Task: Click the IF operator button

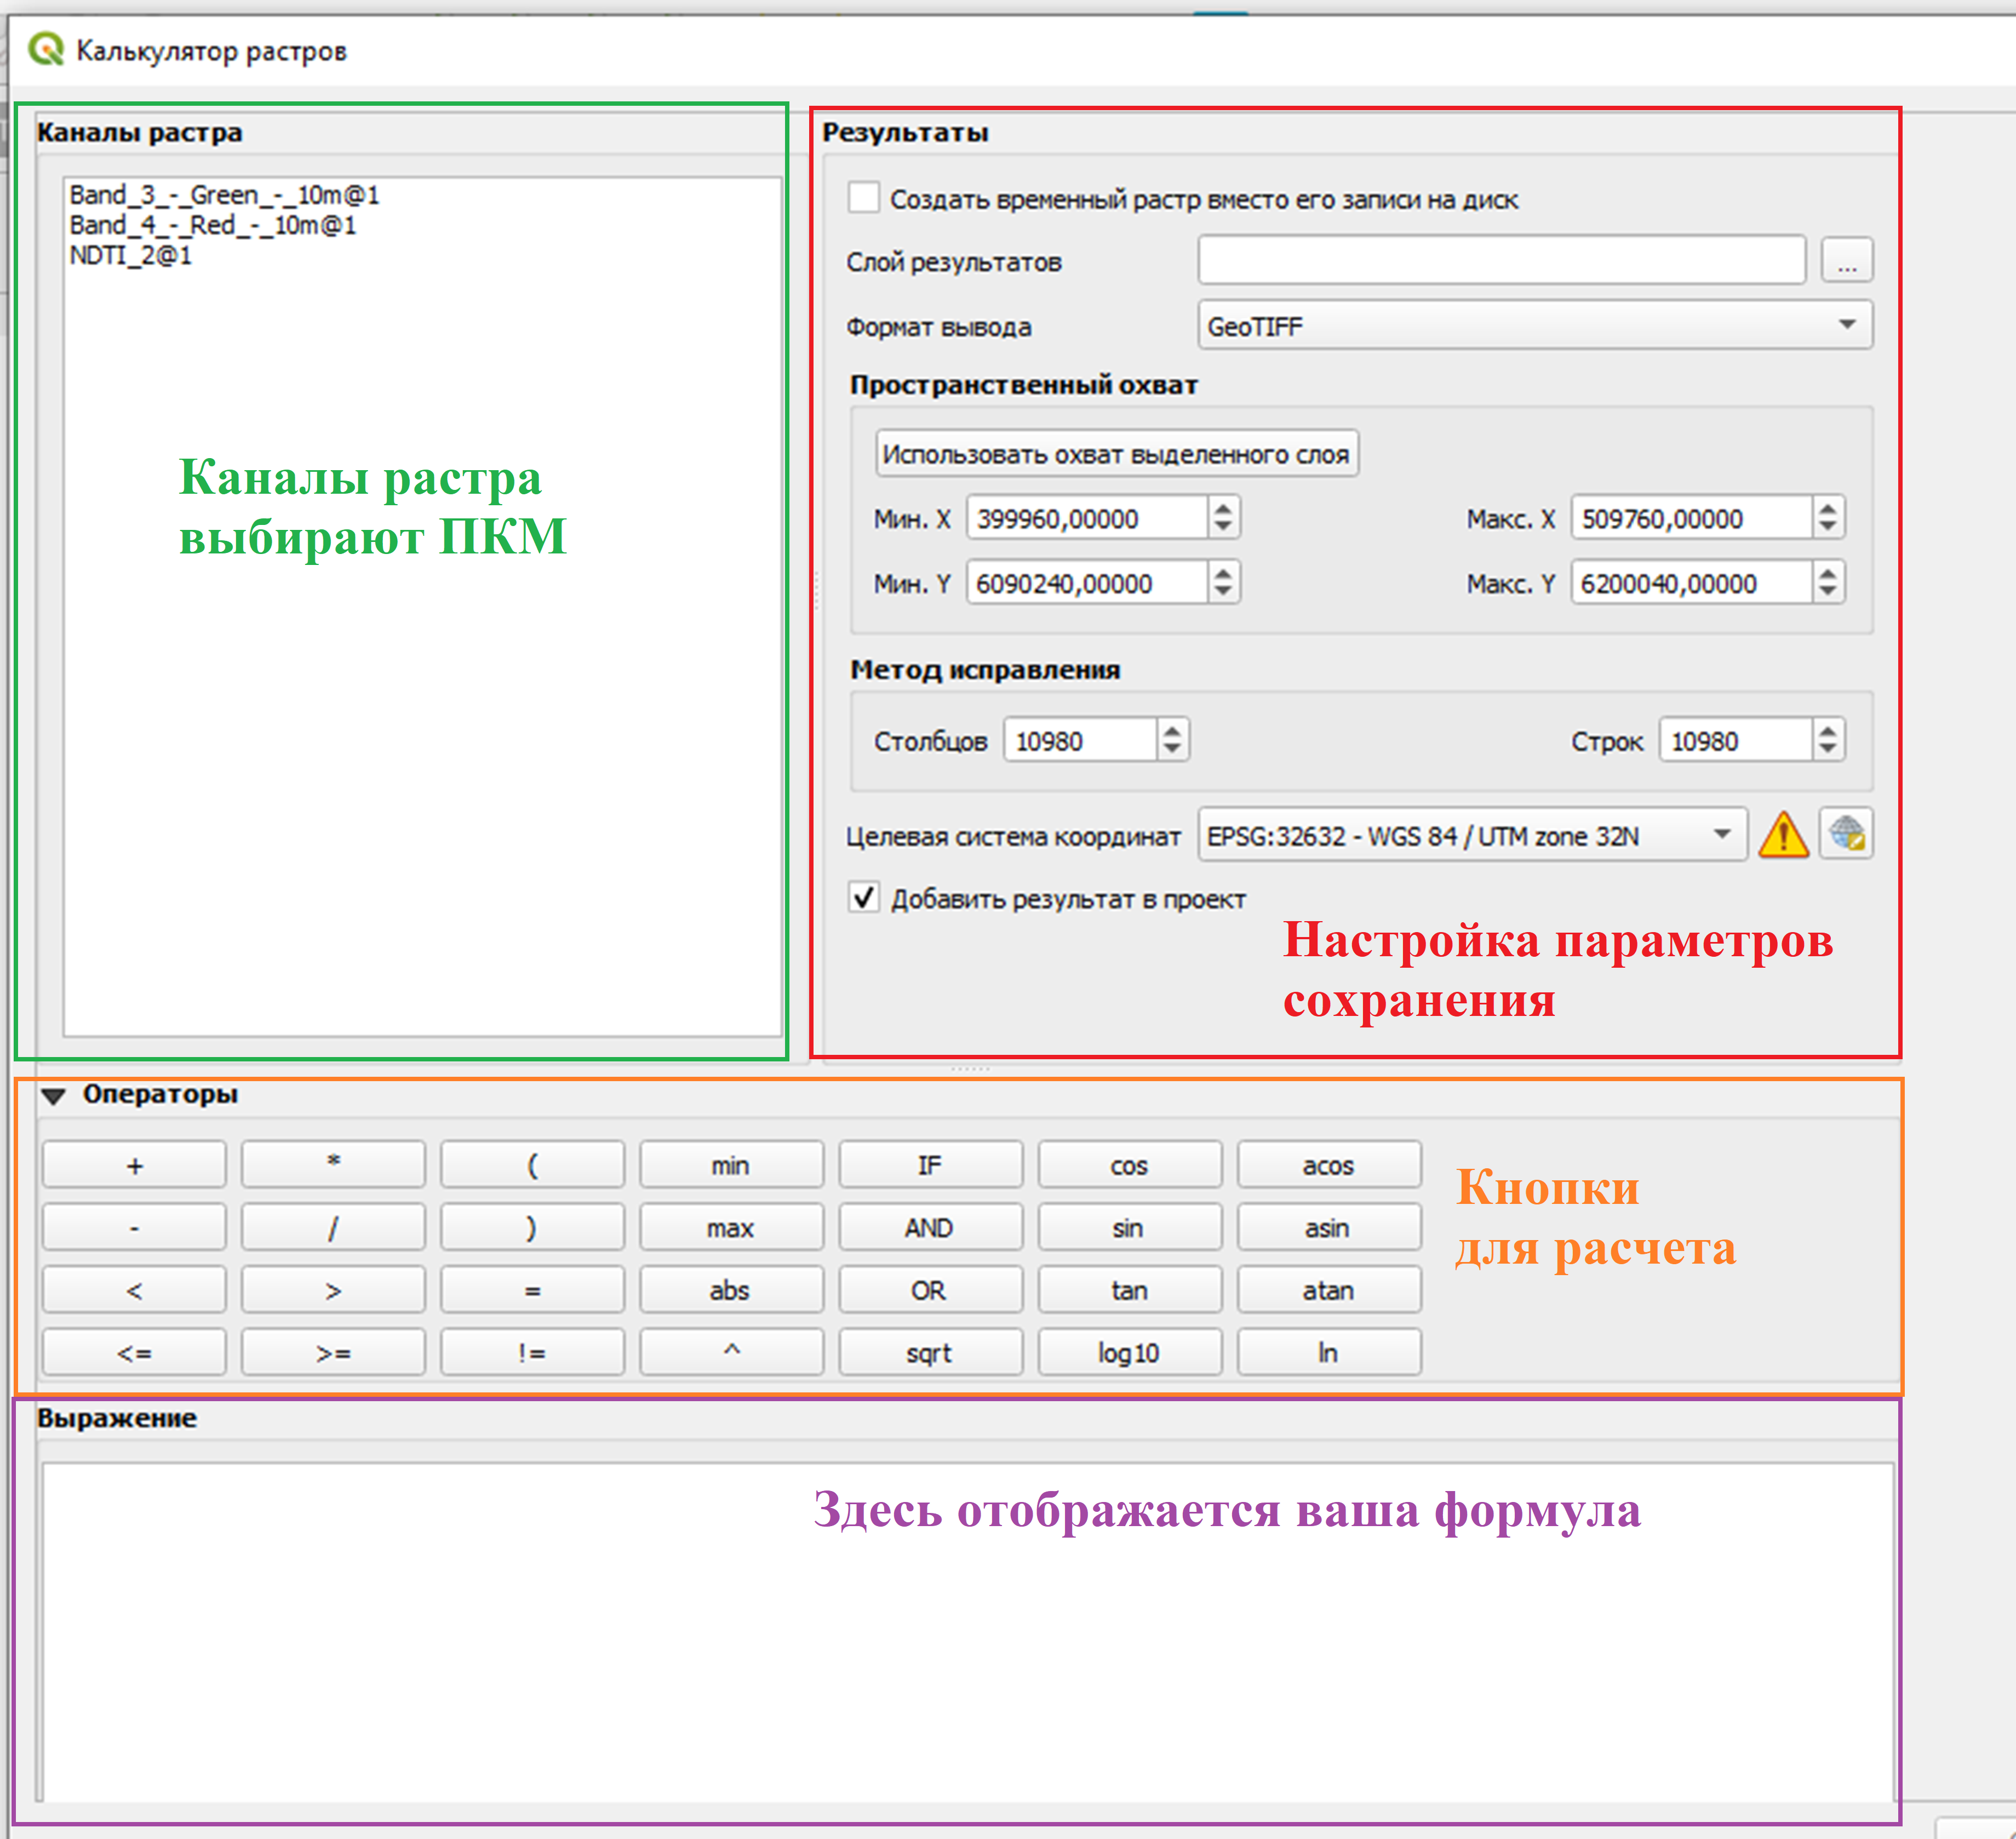Action: click(930, 1165)
